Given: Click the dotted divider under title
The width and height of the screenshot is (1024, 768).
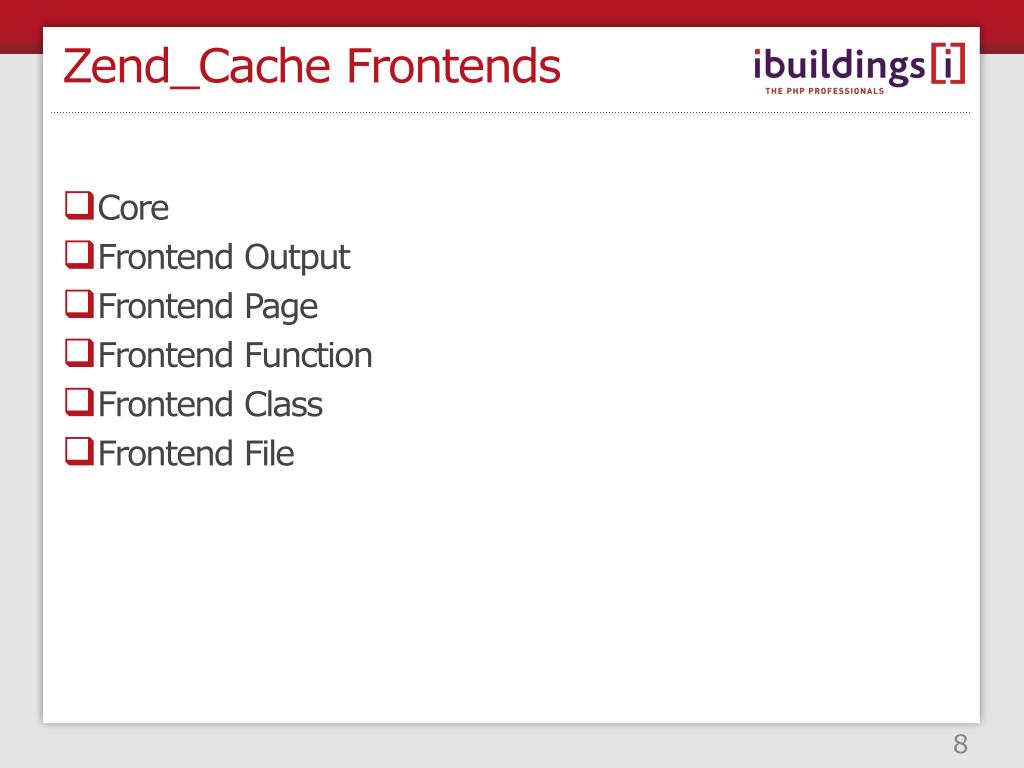Looking at the screenshot, I should (x=511, y=112).
